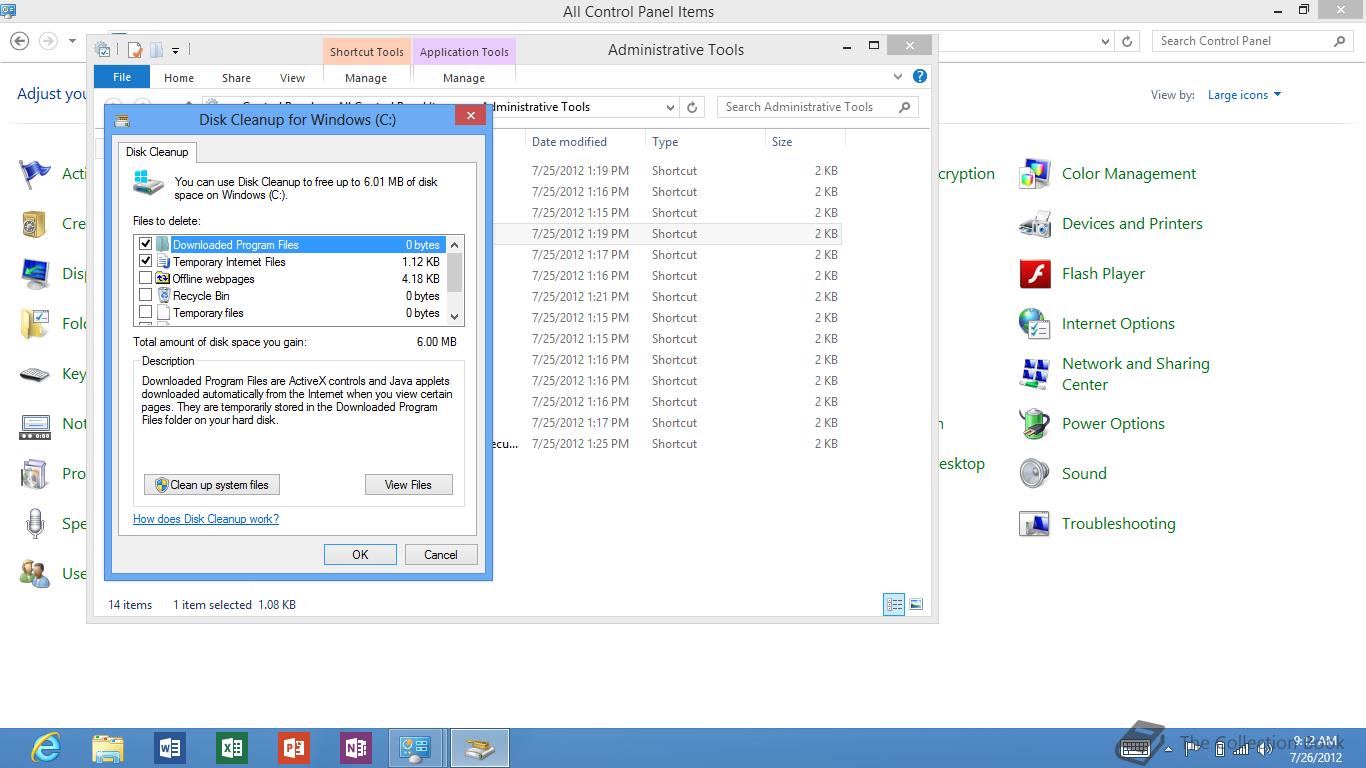Viewport: 1366px width, 768px height.
Task: Select the Shortcut Tools Manage tab
Action: (366, 77)
